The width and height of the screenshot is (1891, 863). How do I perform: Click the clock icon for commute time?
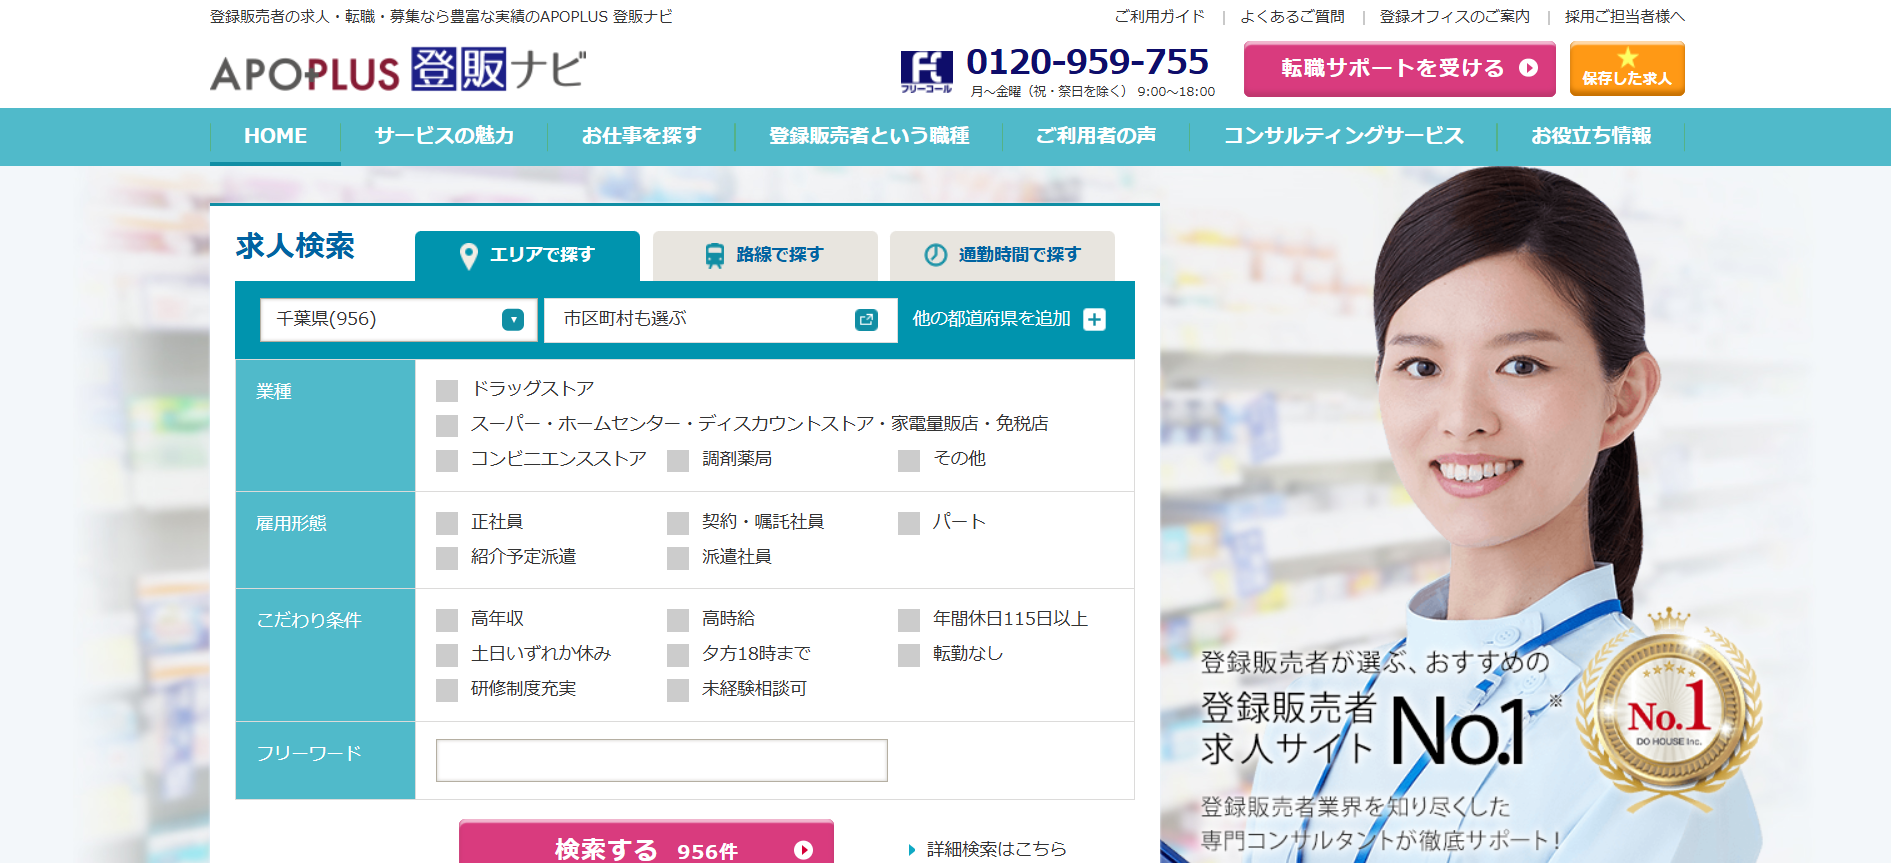click(x=935, y=255)
